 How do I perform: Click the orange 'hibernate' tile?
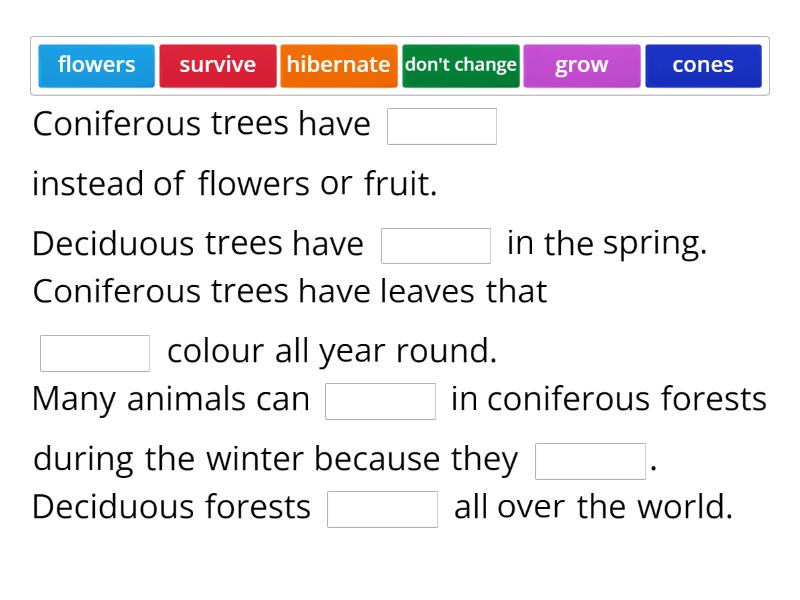point(339,65)
